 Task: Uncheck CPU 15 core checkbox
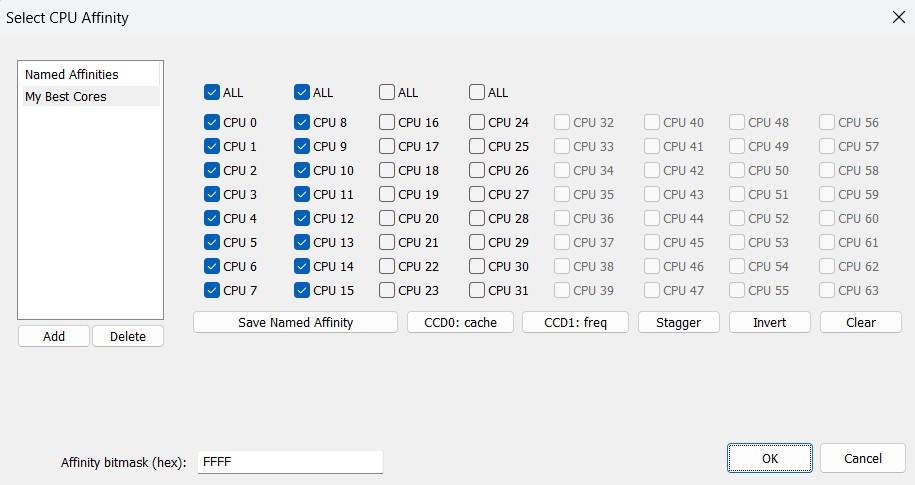(302, 291)
